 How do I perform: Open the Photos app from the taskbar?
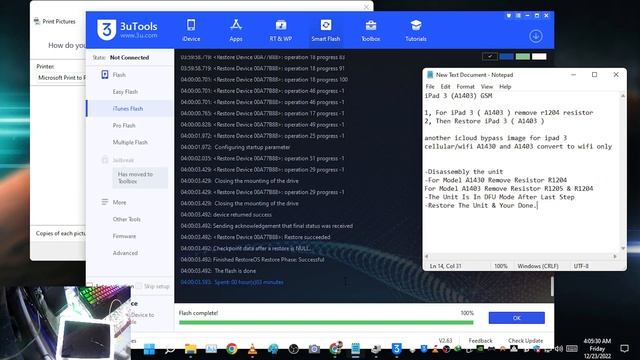(x=211, y=349)
